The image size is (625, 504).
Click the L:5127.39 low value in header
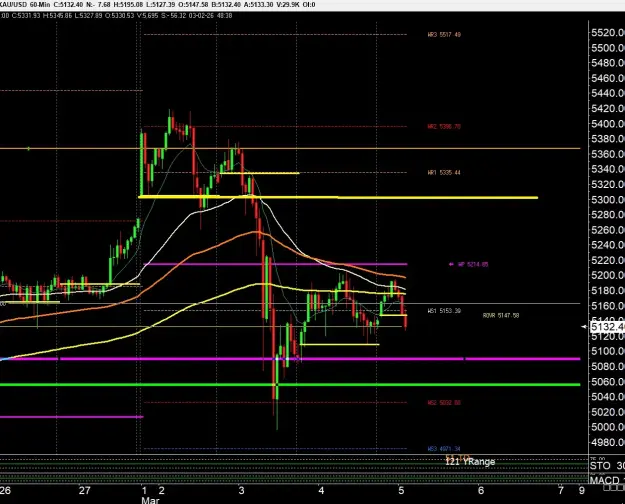click(x=160, y=5)
